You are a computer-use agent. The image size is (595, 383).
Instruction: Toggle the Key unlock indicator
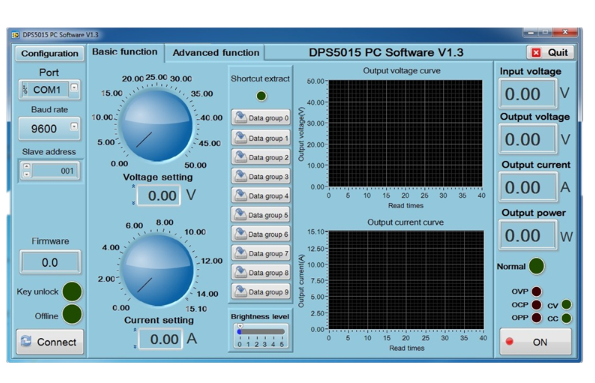tap(72, 292)
